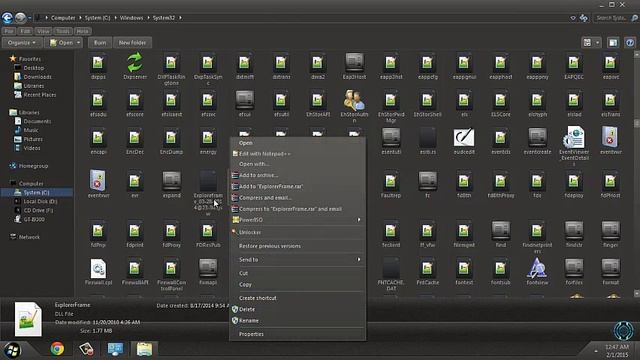The height and width of the screenshot is (360, 640).
Task: Select Network in navigation pane
Action: click(29, 237)
